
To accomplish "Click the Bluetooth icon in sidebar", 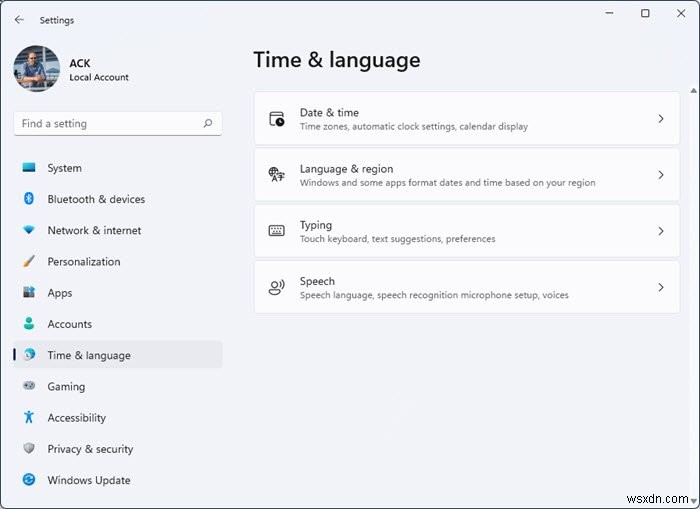I will coord(29,198).
